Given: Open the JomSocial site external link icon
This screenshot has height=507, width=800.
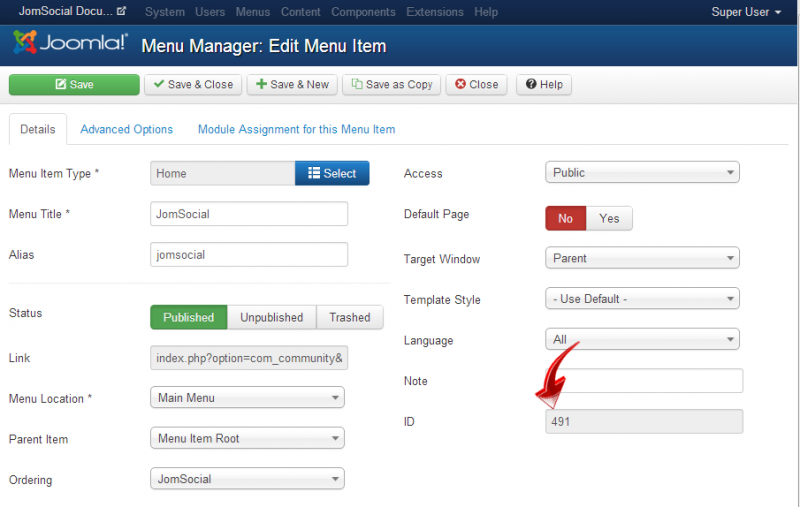Looking at the screenshot, I should click(x=121, y=11).
